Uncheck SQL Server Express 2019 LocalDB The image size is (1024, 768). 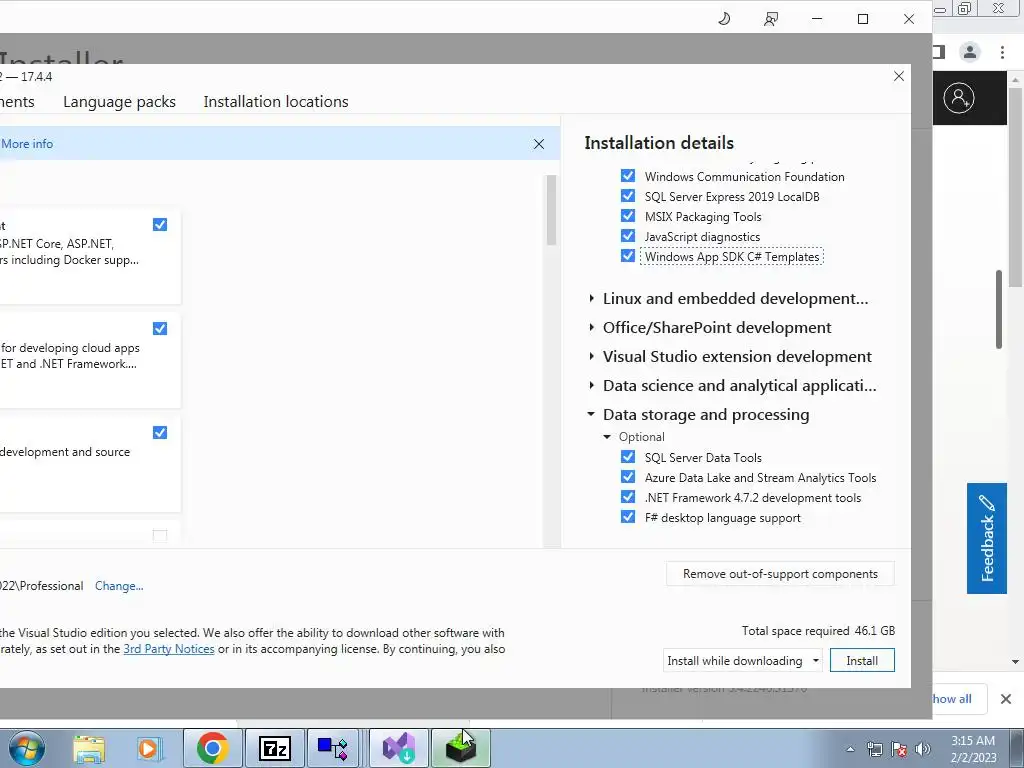pyautogui.click(x=628, y=196)
